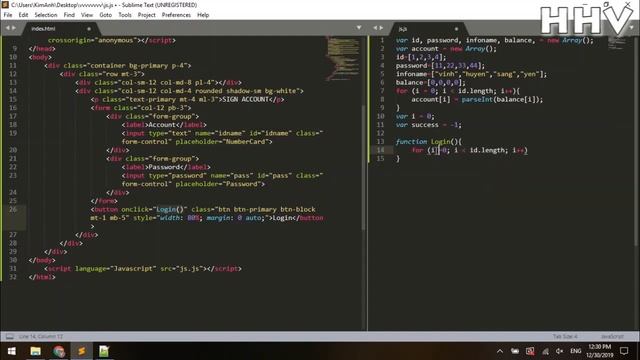The image size is (640, 360).
Task: Open the Edit menu
Action: [x=23, y=15]
